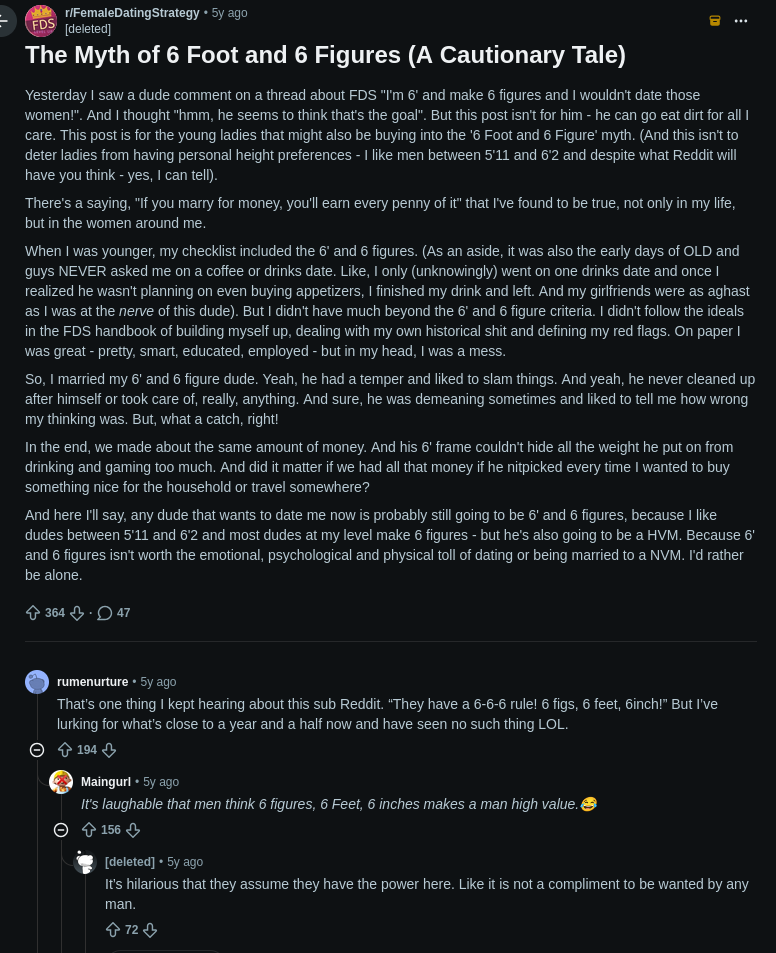Downvote the deleted user's reply with 72 votes
The width and height of the screenshot is (776, 953).
point(150,930)
